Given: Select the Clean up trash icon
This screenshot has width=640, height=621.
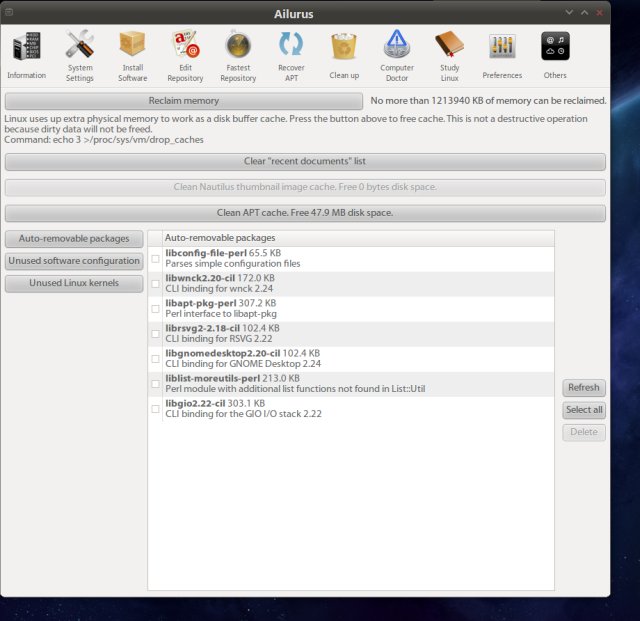Looking at the screenshot, I should pyautogui.click(x=344, y=46).
